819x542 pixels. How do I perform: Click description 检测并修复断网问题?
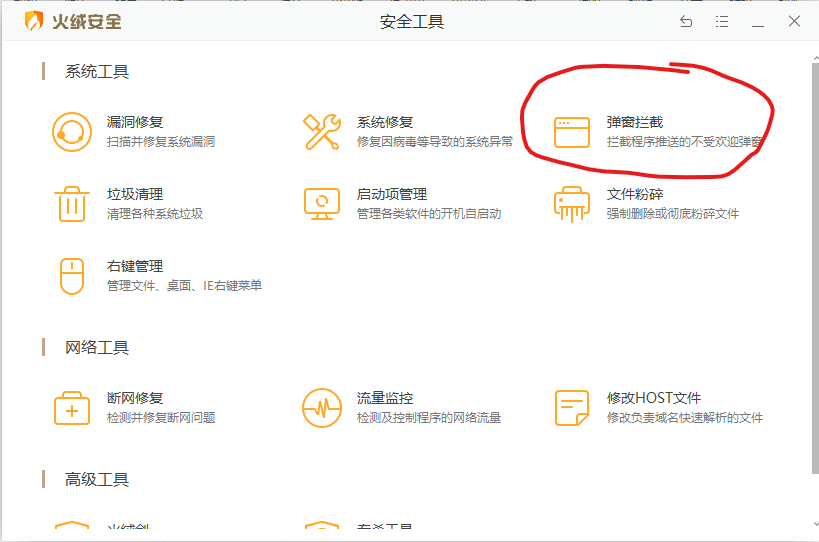(x=161, y=417)
